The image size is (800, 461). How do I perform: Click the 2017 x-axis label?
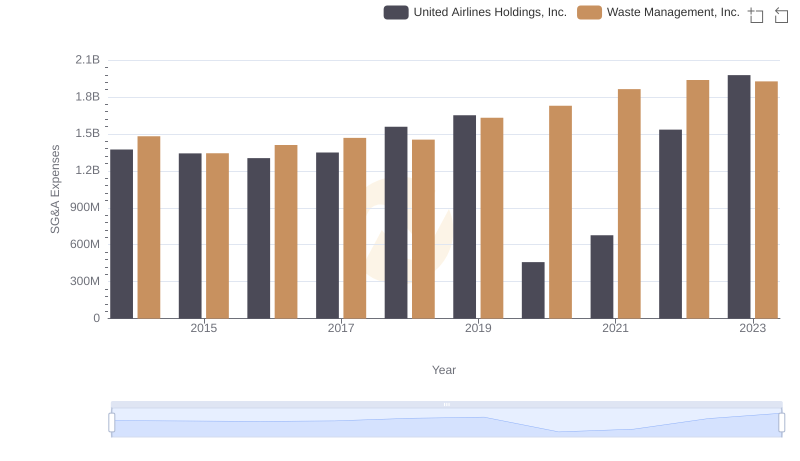pyautogui.click(x=341, y=328)
